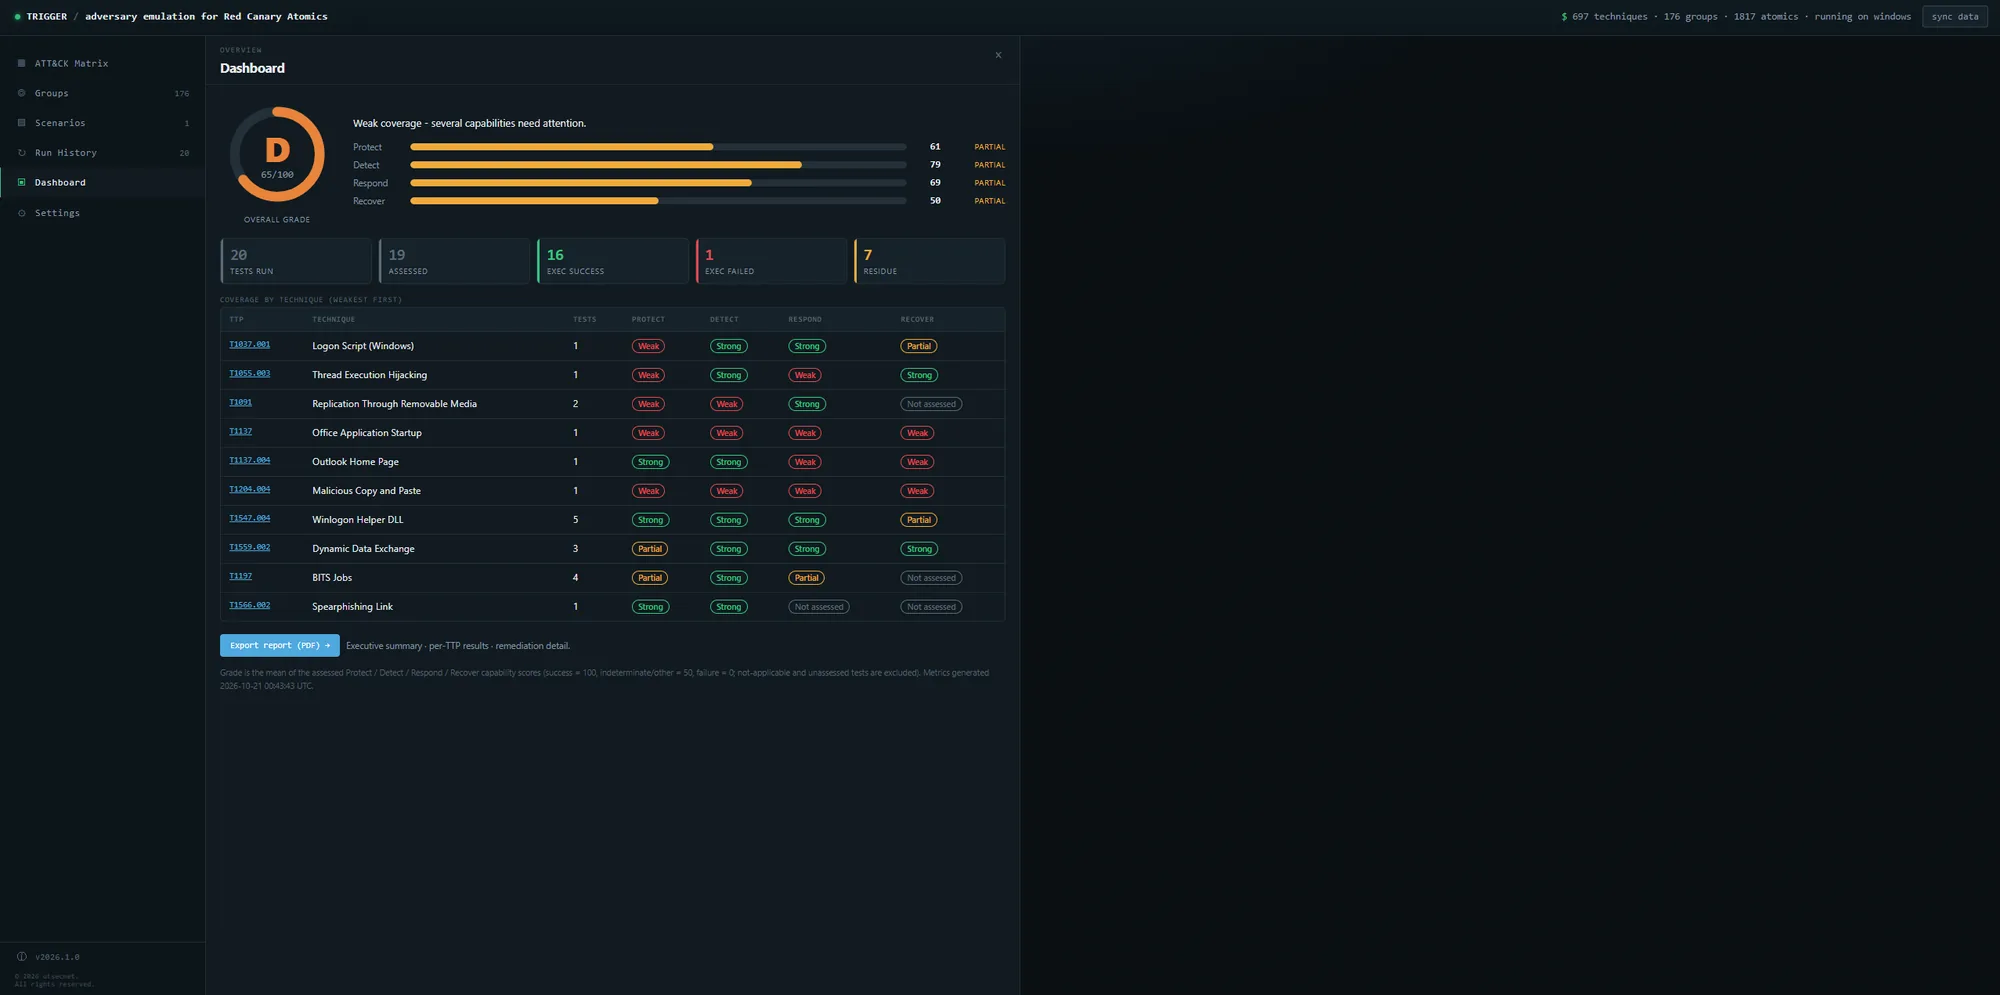This screenshot has height=995, width=2000.
Task: Open technique link T1137
Action: [240, 432]
